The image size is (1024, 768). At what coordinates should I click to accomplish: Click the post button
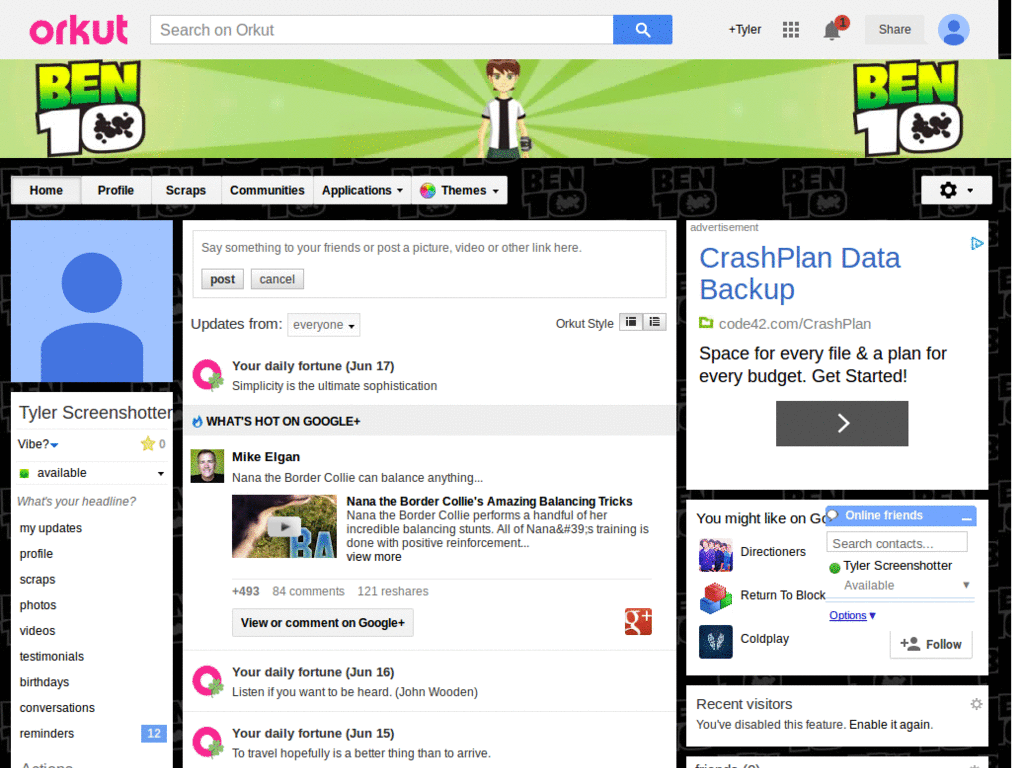pos(222,279)
